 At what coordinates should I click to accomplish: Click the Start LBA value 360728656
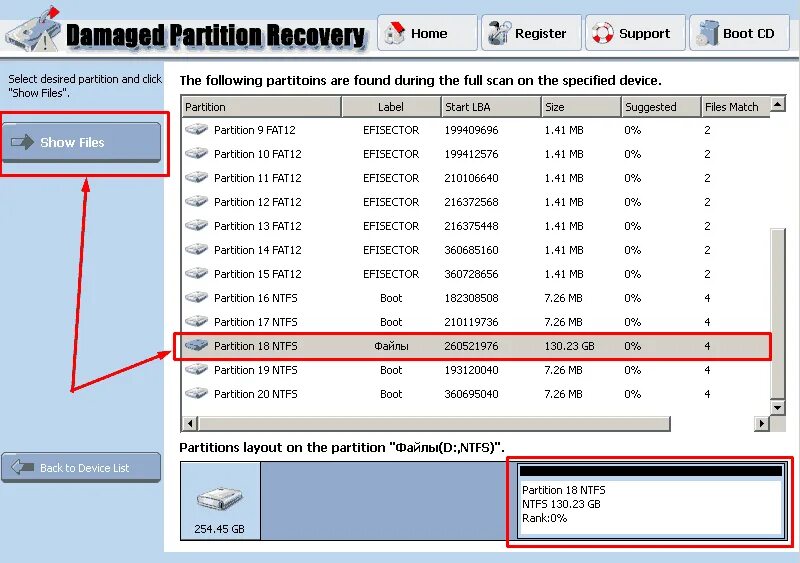[471, 274]
